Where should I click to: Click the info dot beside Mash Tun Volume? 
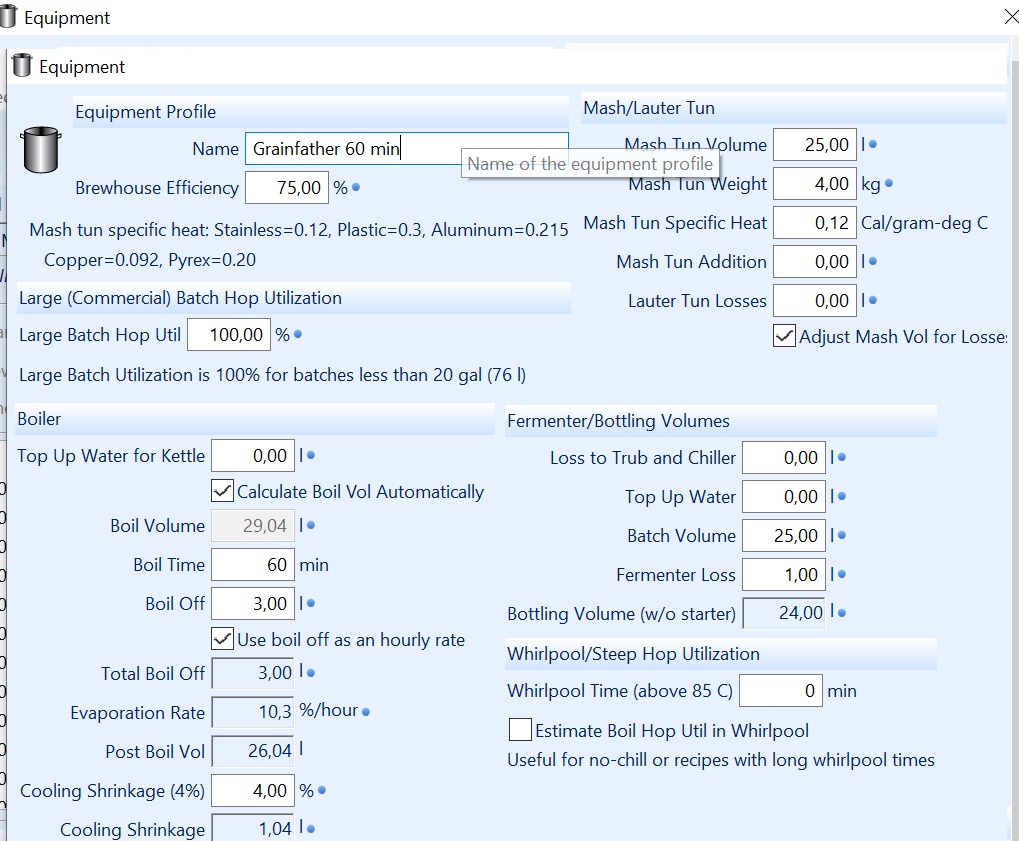(x=872, y=144)
